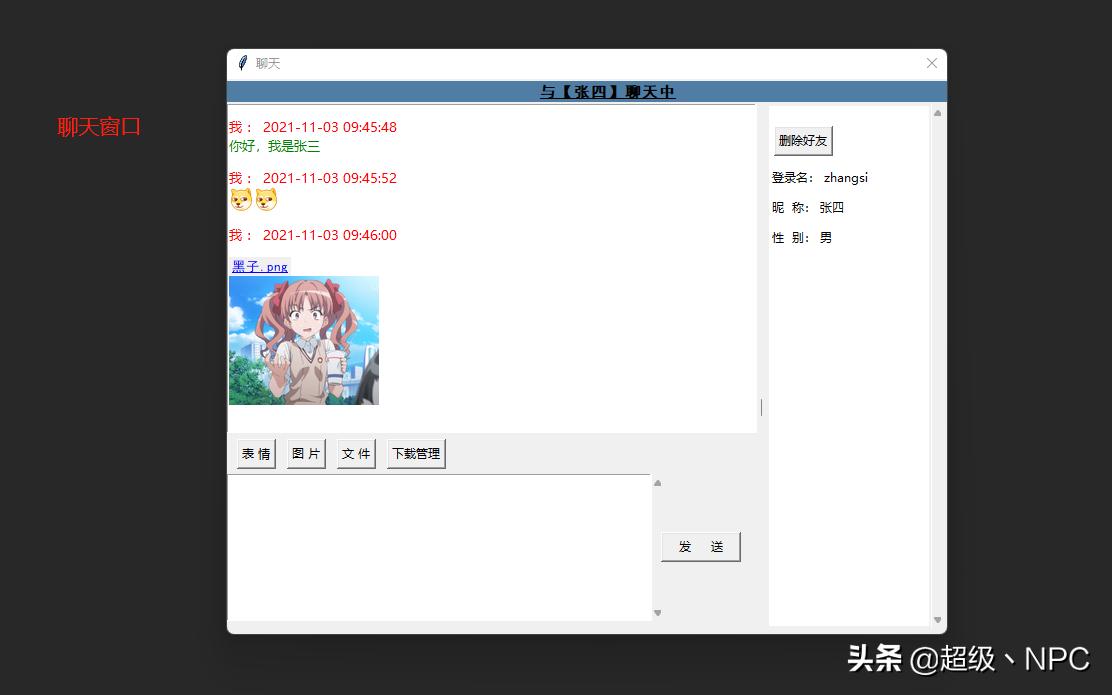The width and height of the screenshot is (1112, 695).
Task: Click the down arrow on right panel scrollbar
Action: 937,620
